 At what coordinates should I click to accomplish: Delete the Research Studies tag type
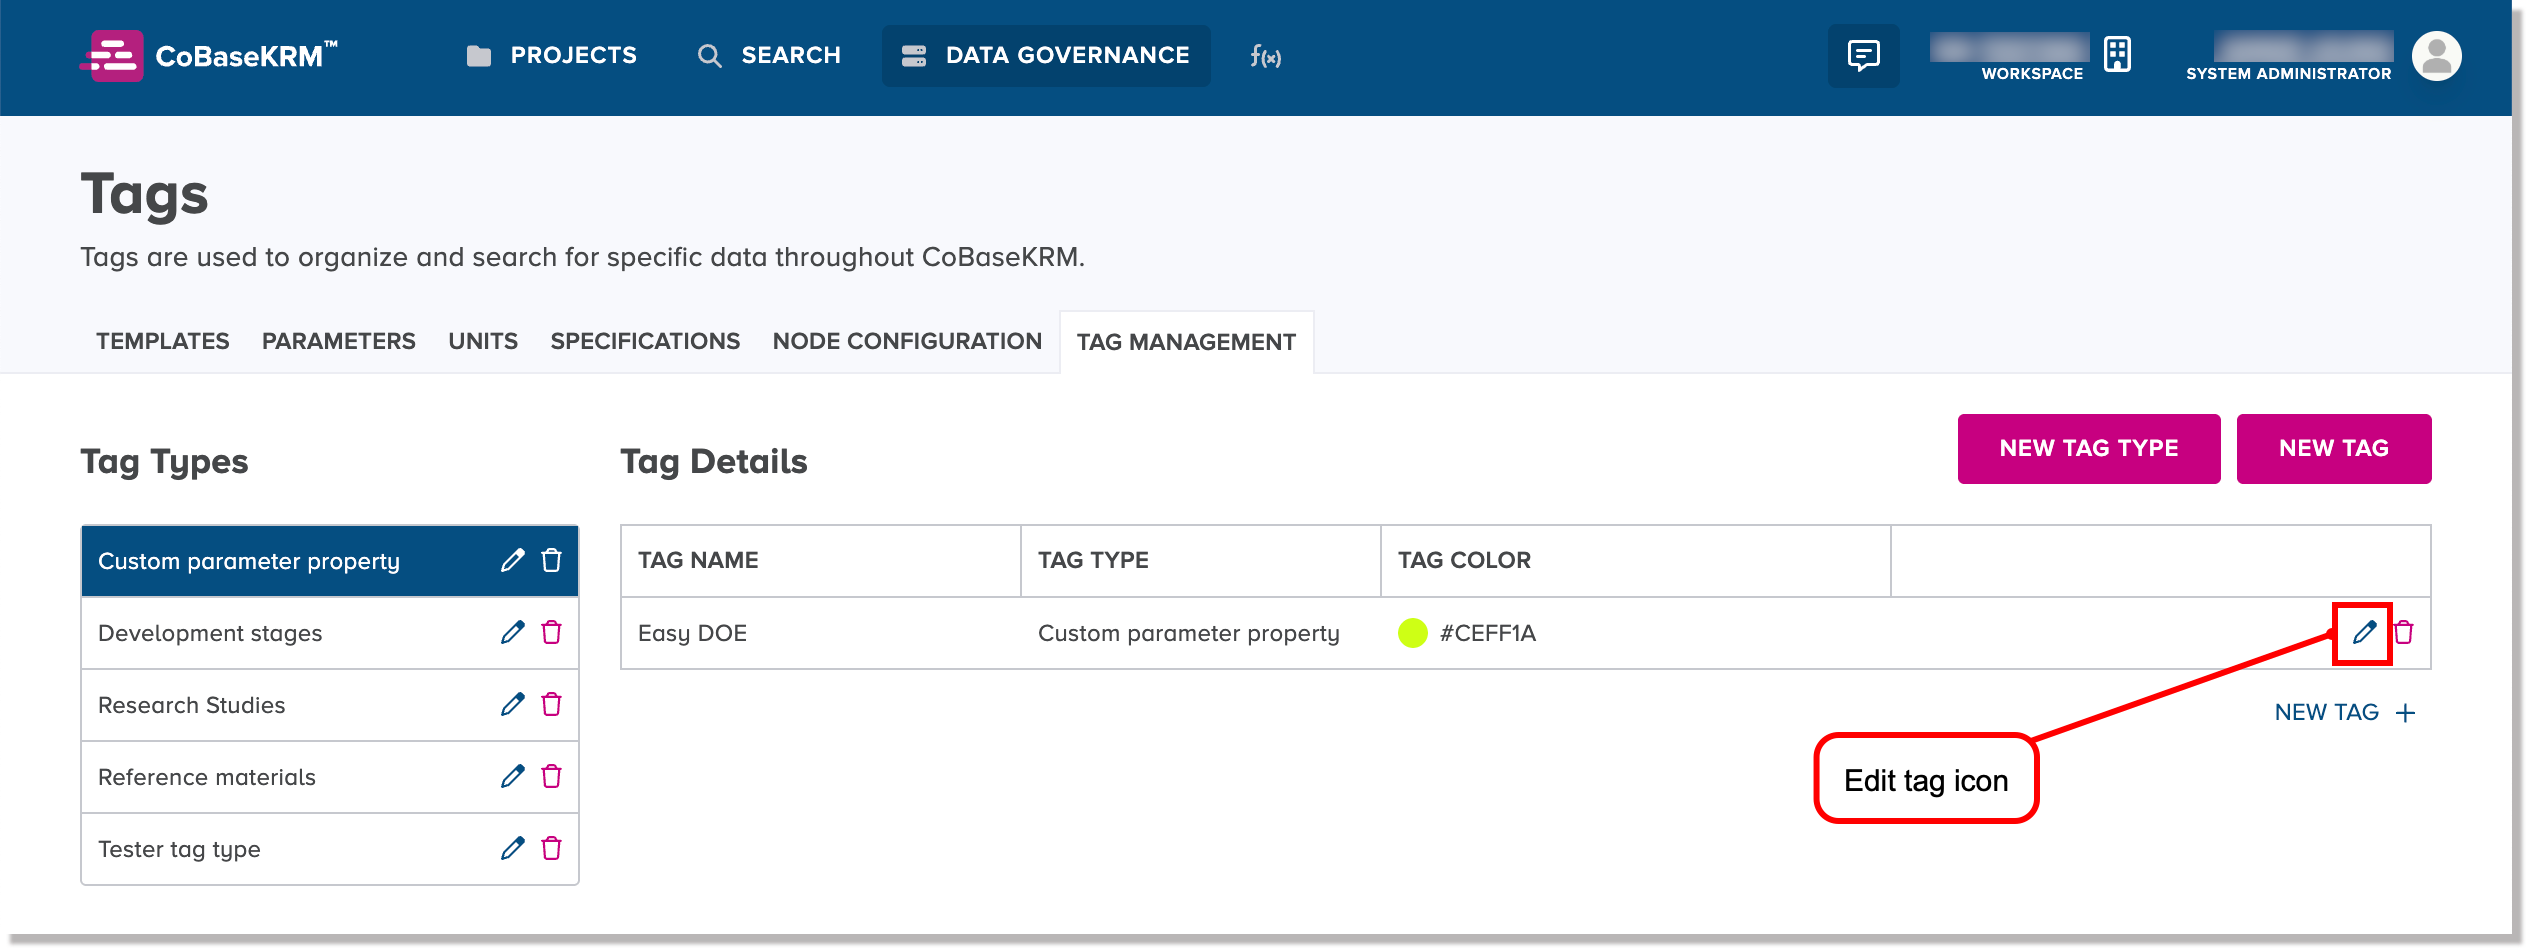[551, 705]
